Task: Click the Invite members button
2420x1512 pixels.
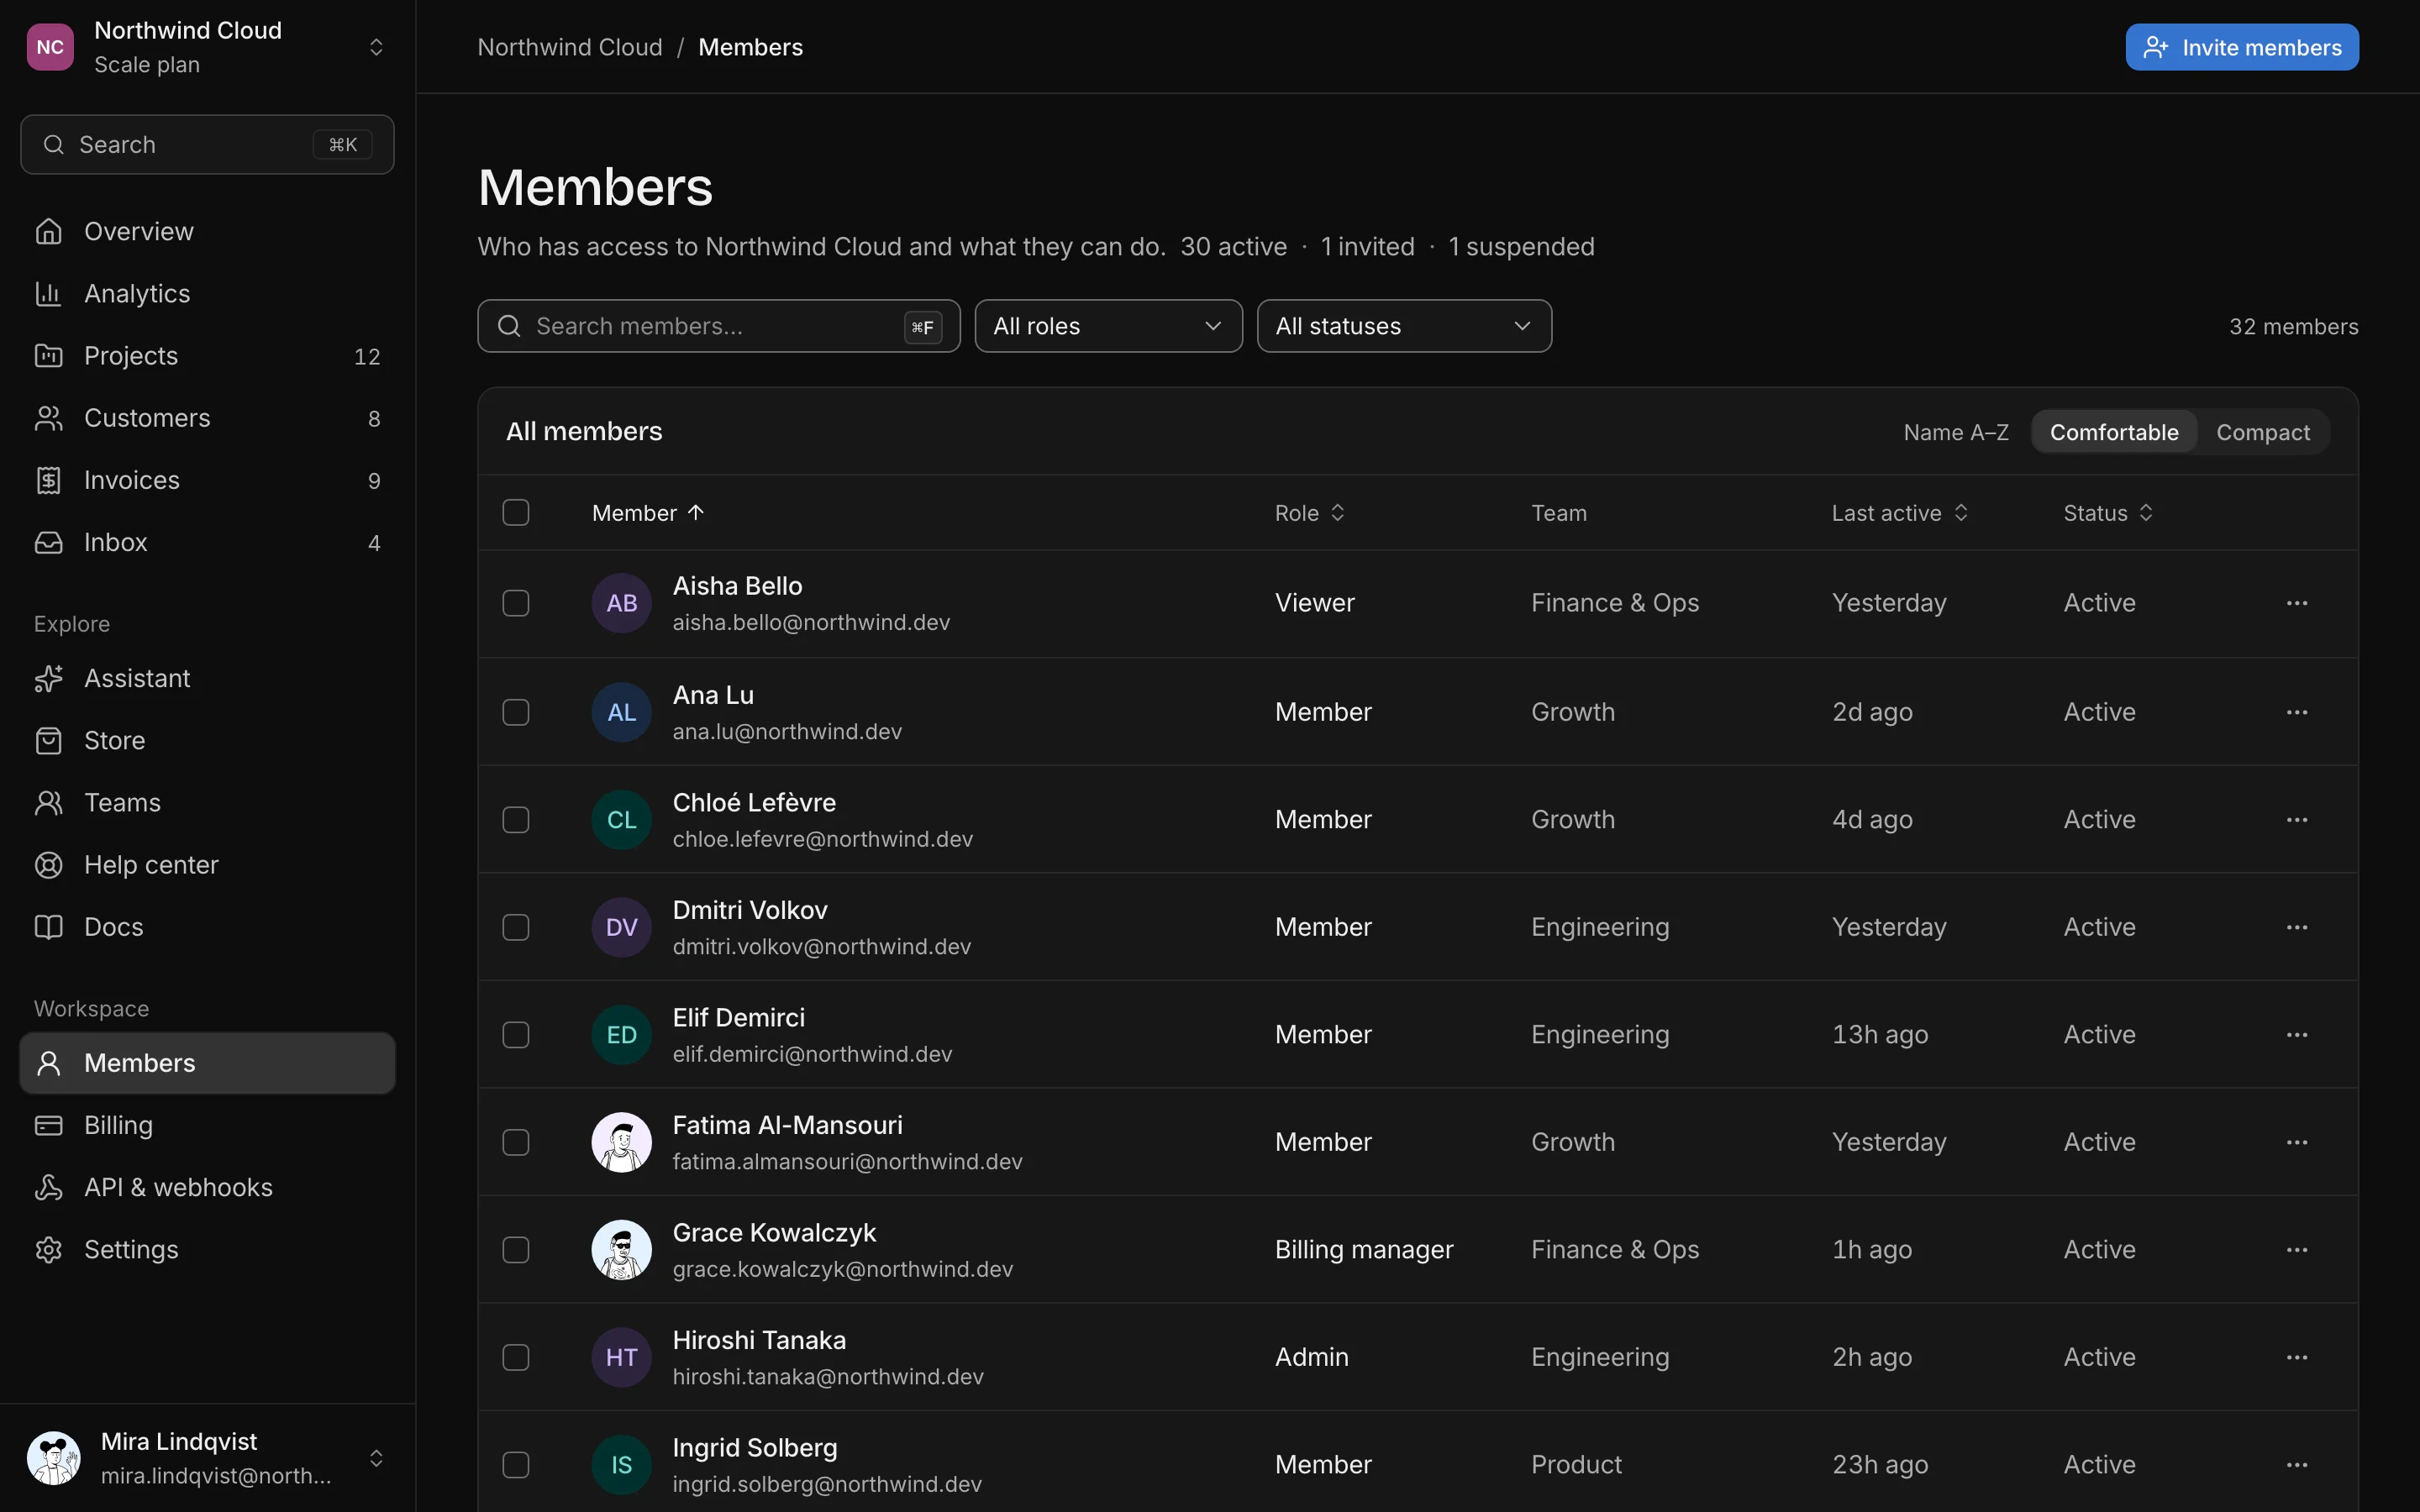Action: pos(2242,47)
